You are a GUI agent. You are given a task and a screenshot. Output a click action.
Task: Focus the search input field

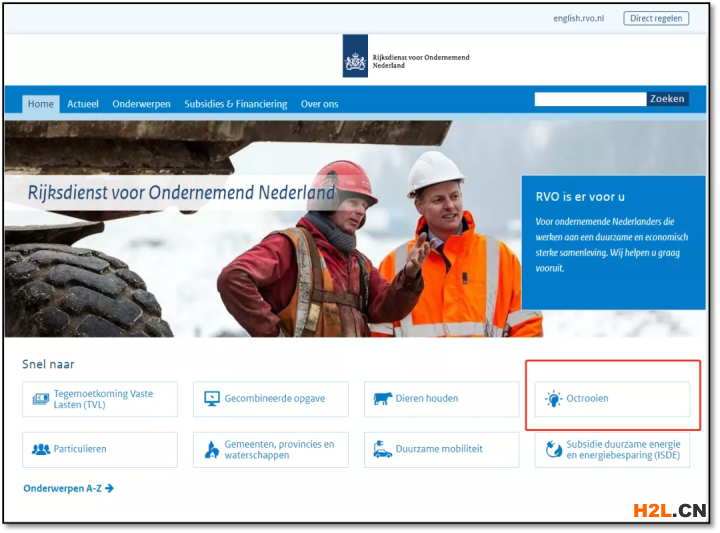tap(590, 99)
